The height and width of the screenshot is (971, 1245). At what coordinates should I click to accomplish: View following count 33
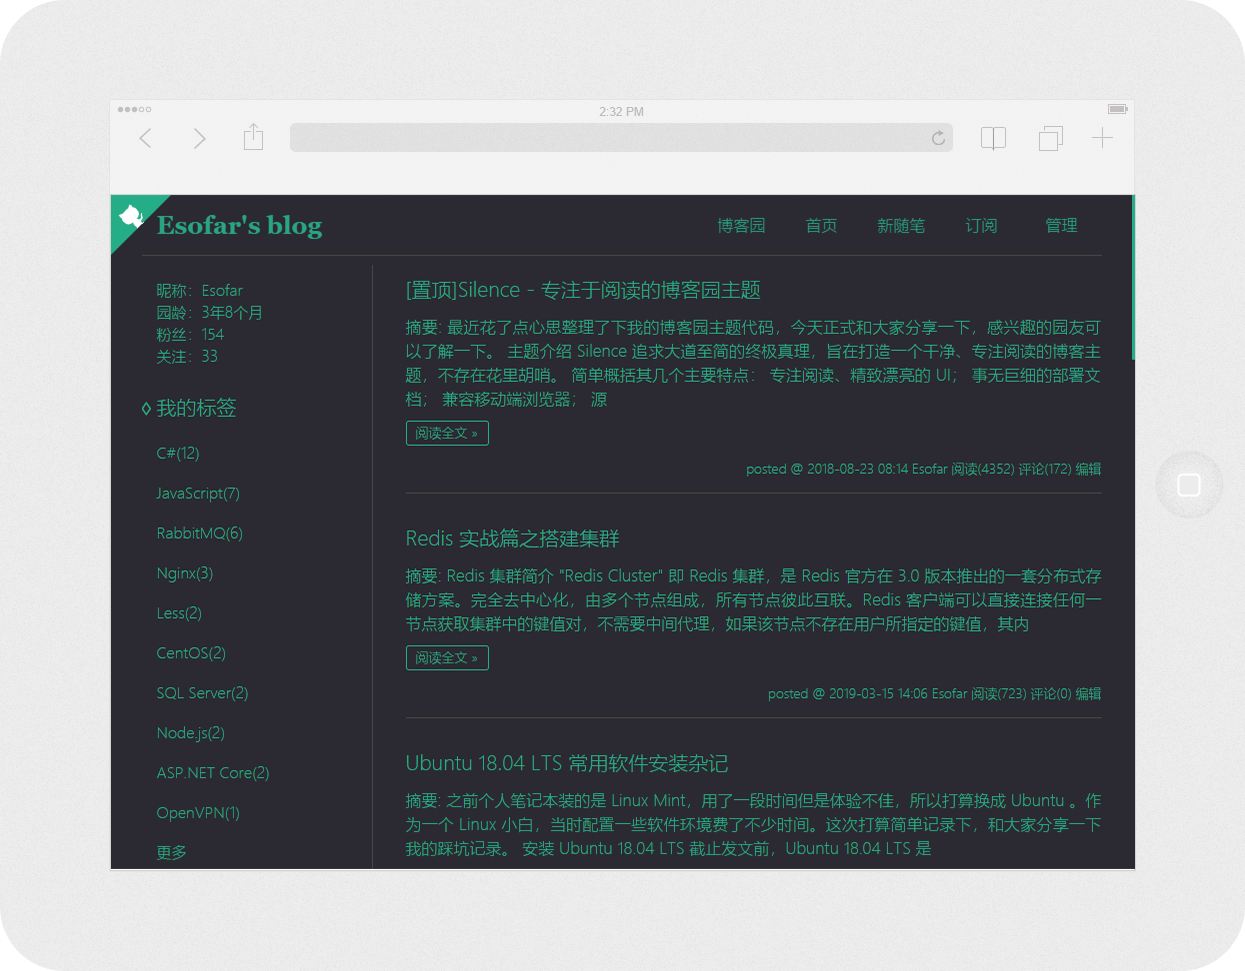209,357
